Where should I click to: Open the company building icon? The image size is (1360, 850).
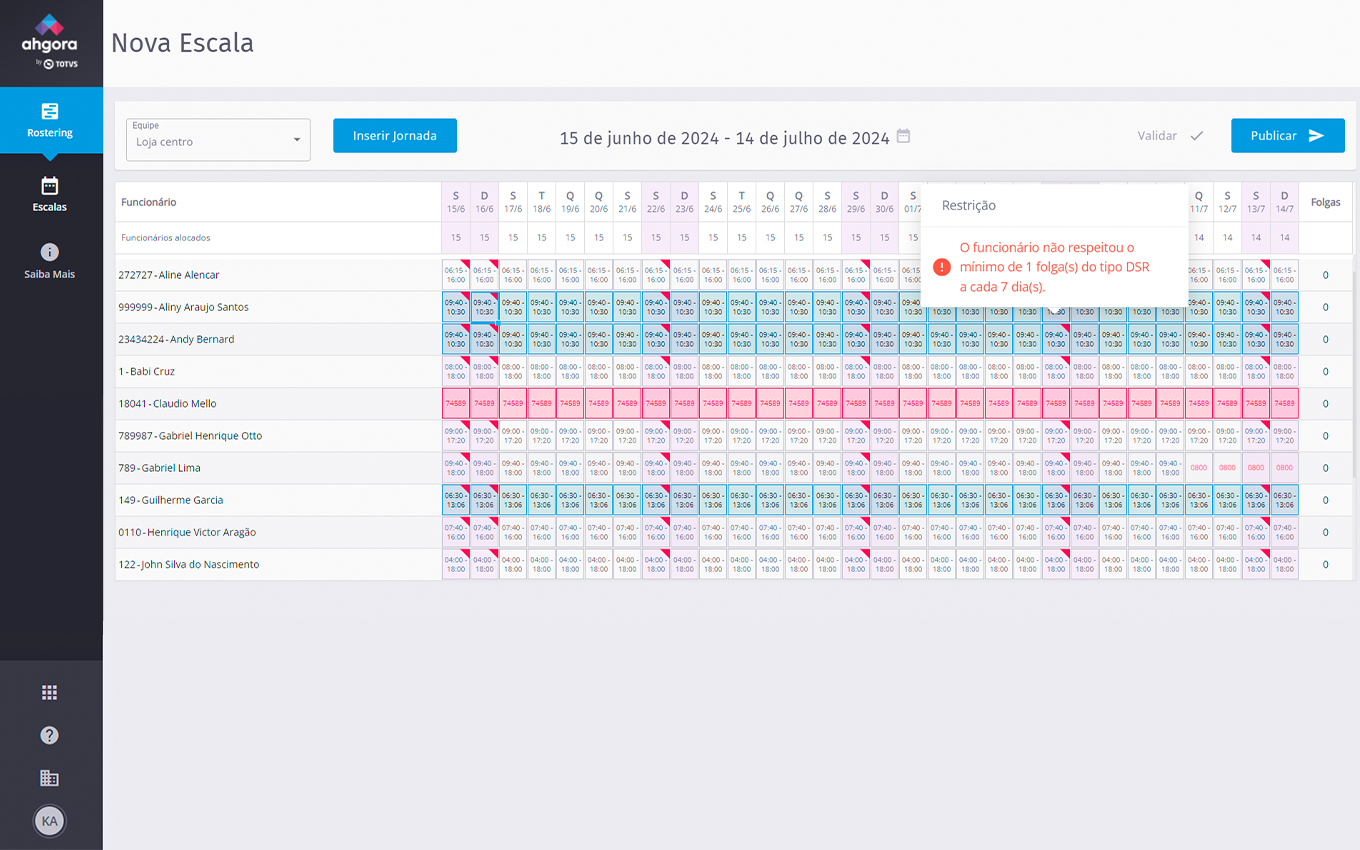tap(50, 778)
